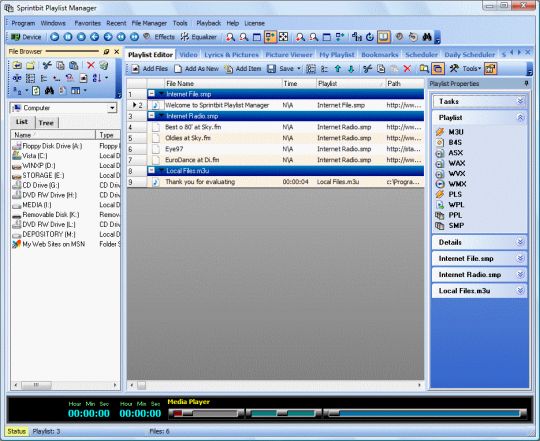The width and height of the screenshot is (540, 441).
Task: Expand Internet Radio.smp section in properties panel
Action: 520,275
